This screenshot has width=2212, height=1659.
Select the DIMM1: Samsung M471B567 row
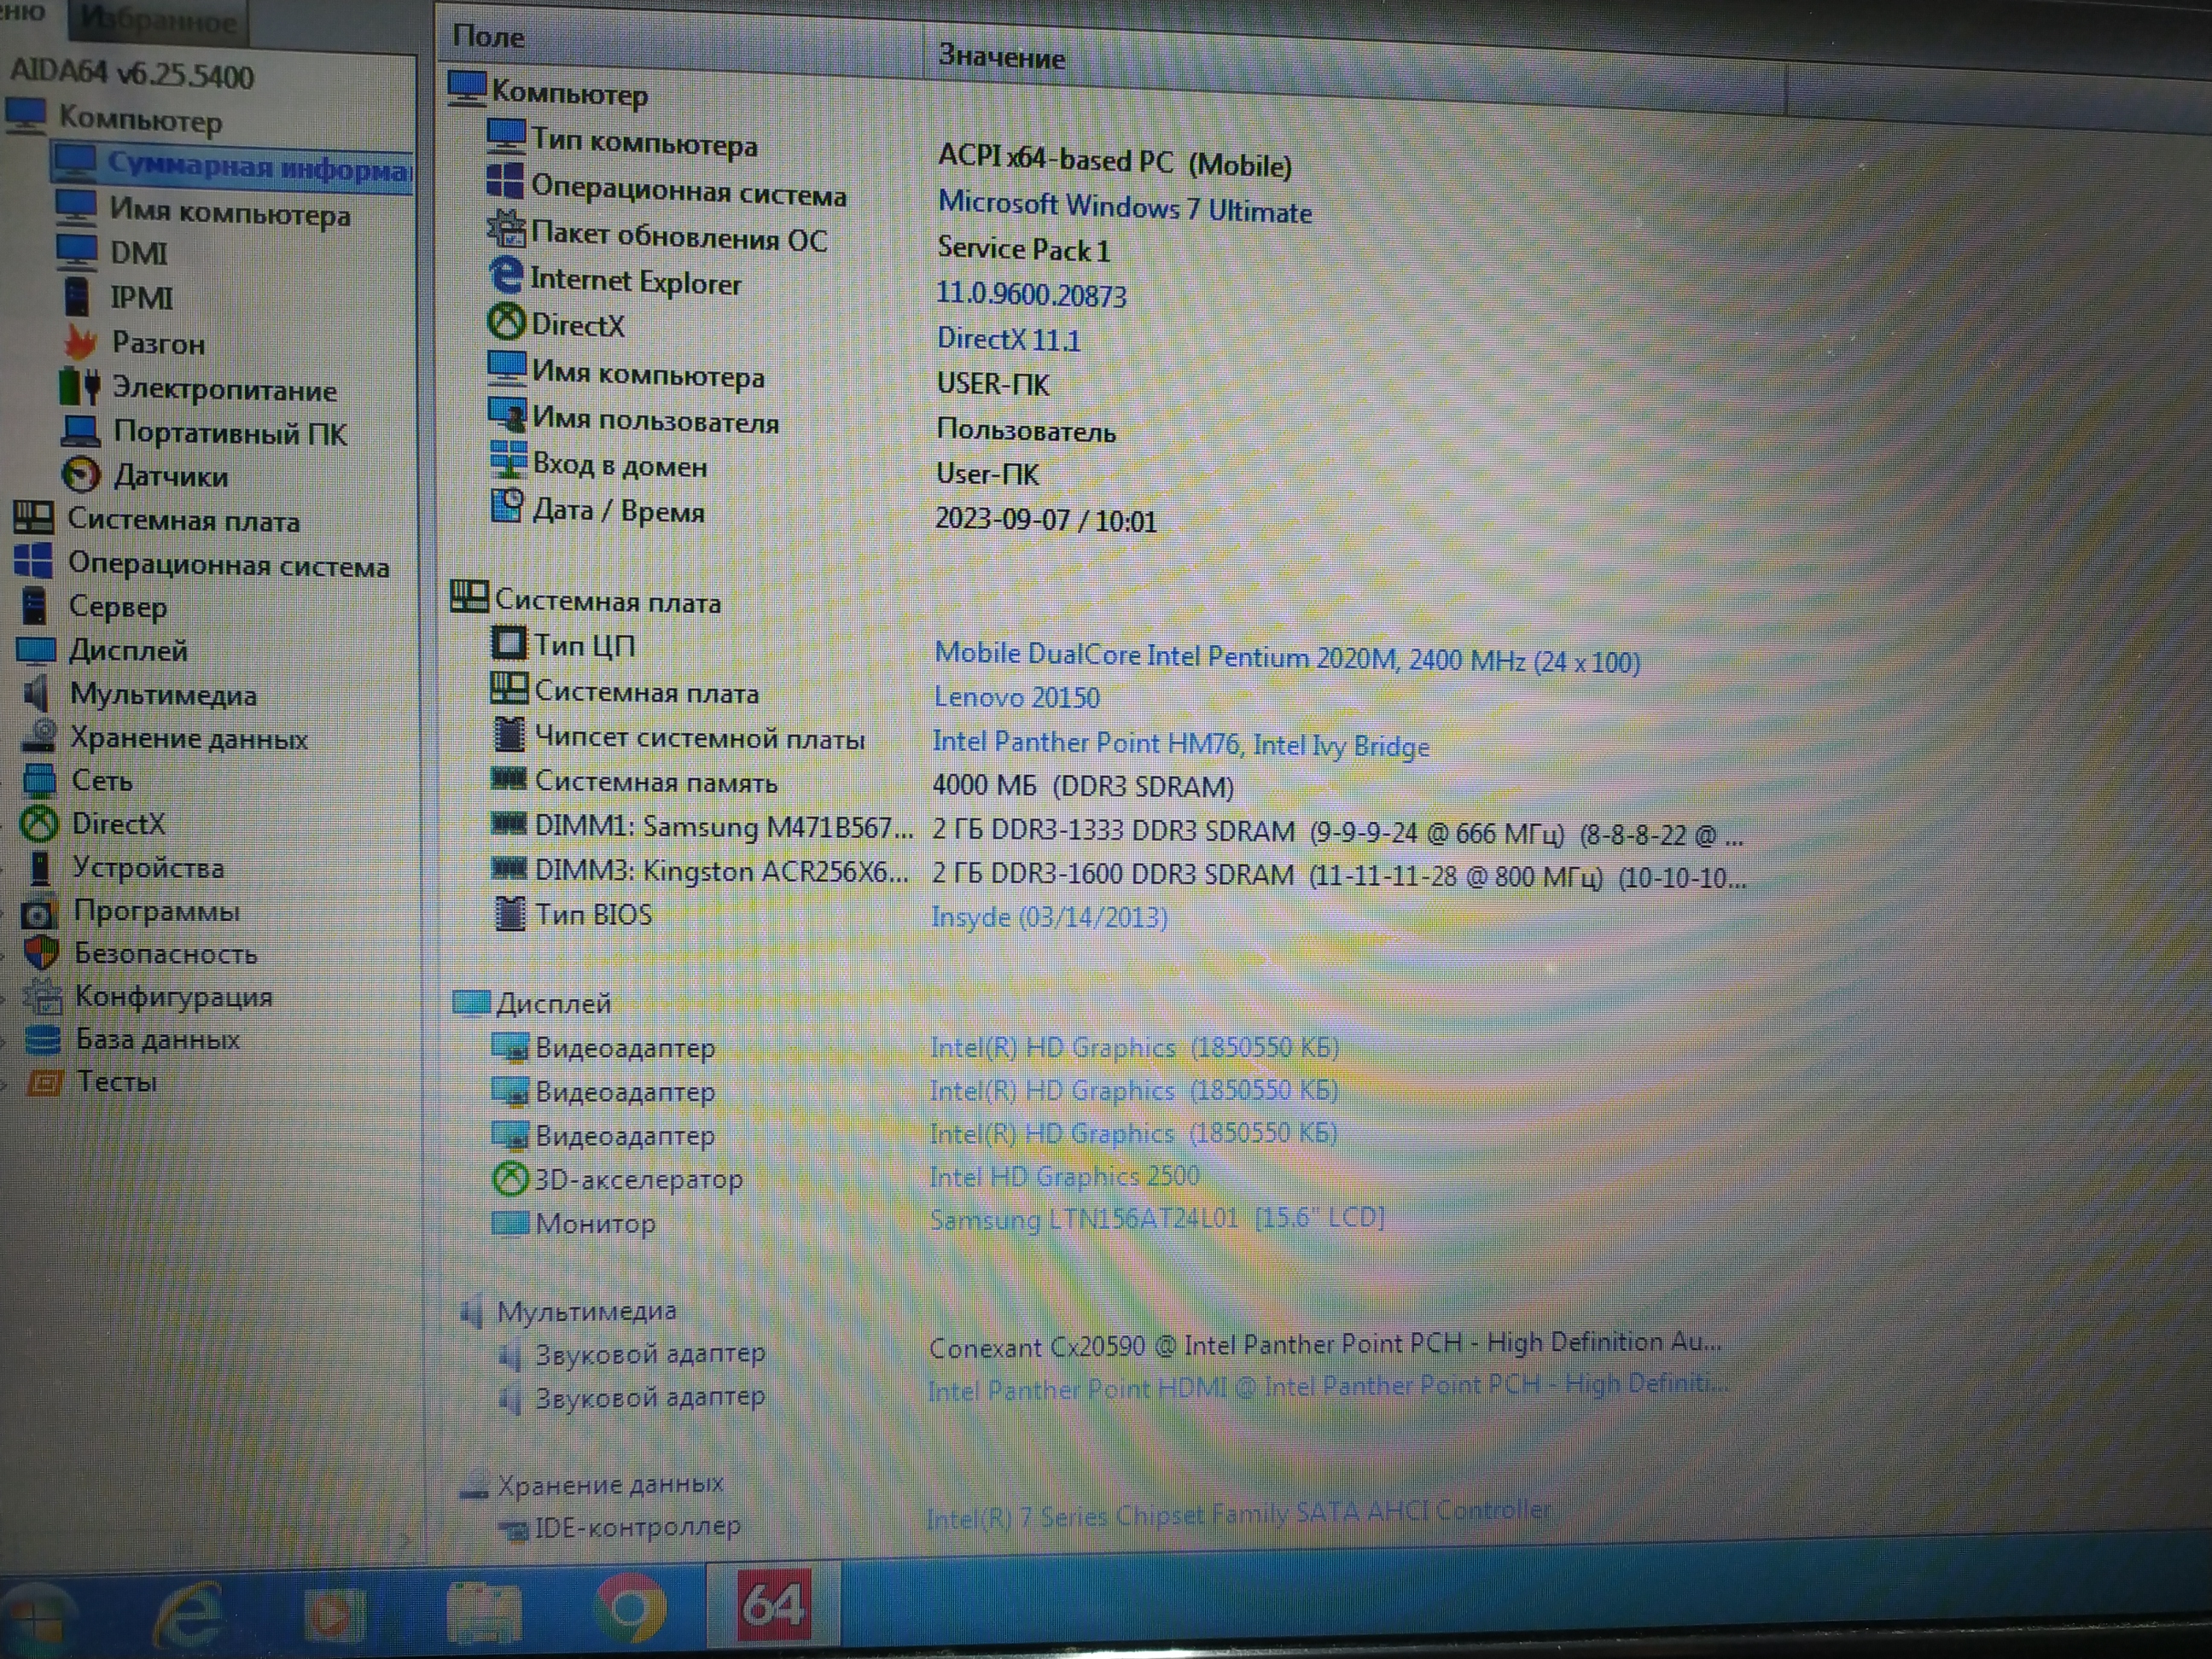1115,829
